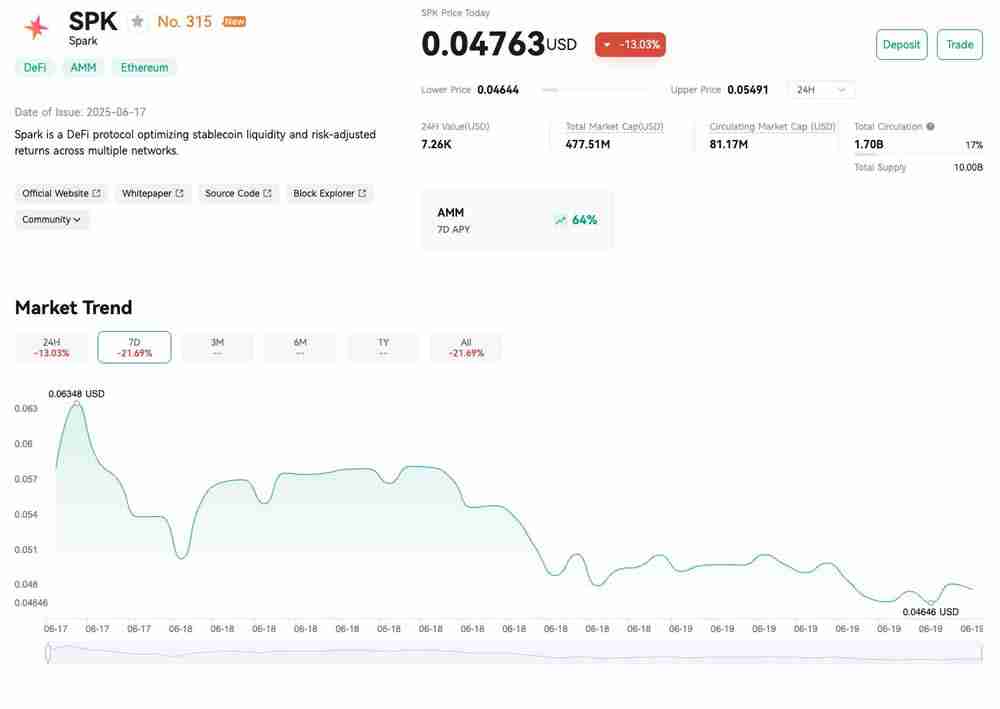Click the Source Code external link icon
Viewport: 1000px width, 709px height.
pos(268,193)
